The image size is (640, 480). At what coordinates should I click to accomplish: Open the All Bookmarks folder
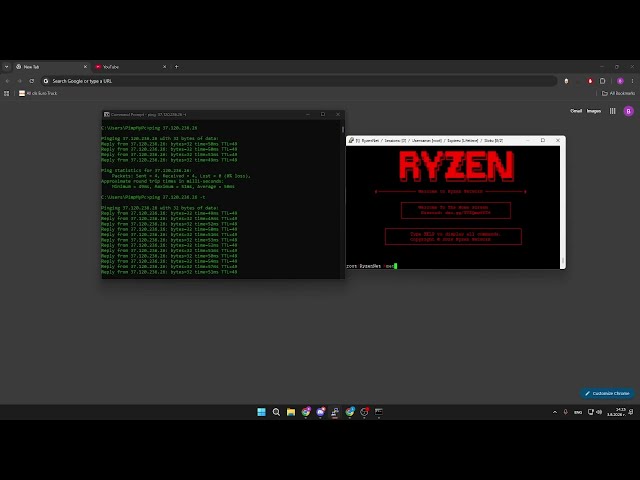(x=618, y=93)
